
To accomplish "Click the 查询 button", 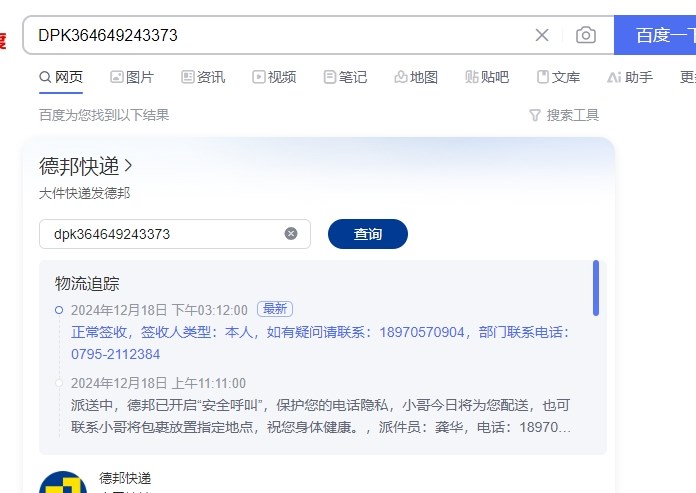I will coord(368,234).
